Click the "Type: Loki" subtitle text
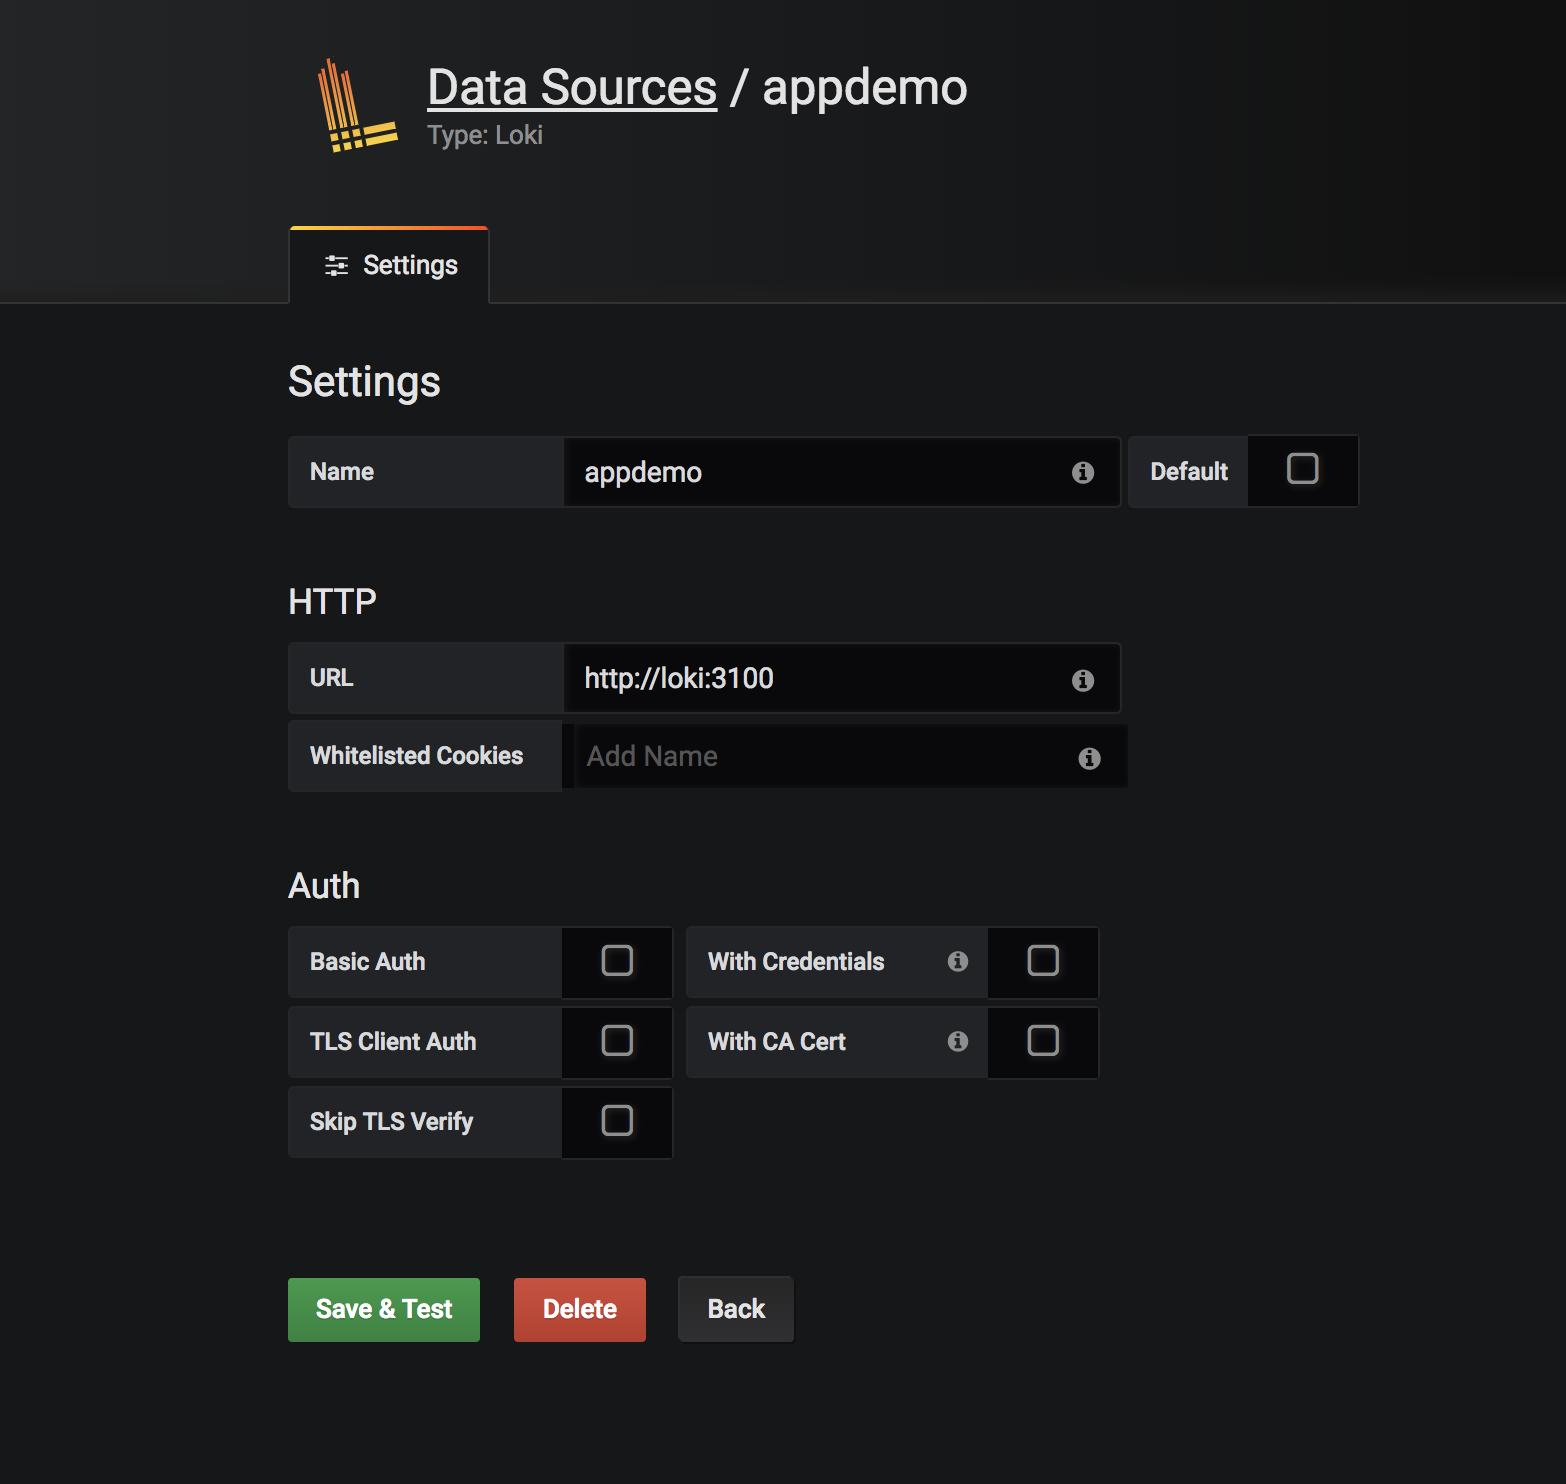This screenshot has width=1566, height=1484. 485,135
